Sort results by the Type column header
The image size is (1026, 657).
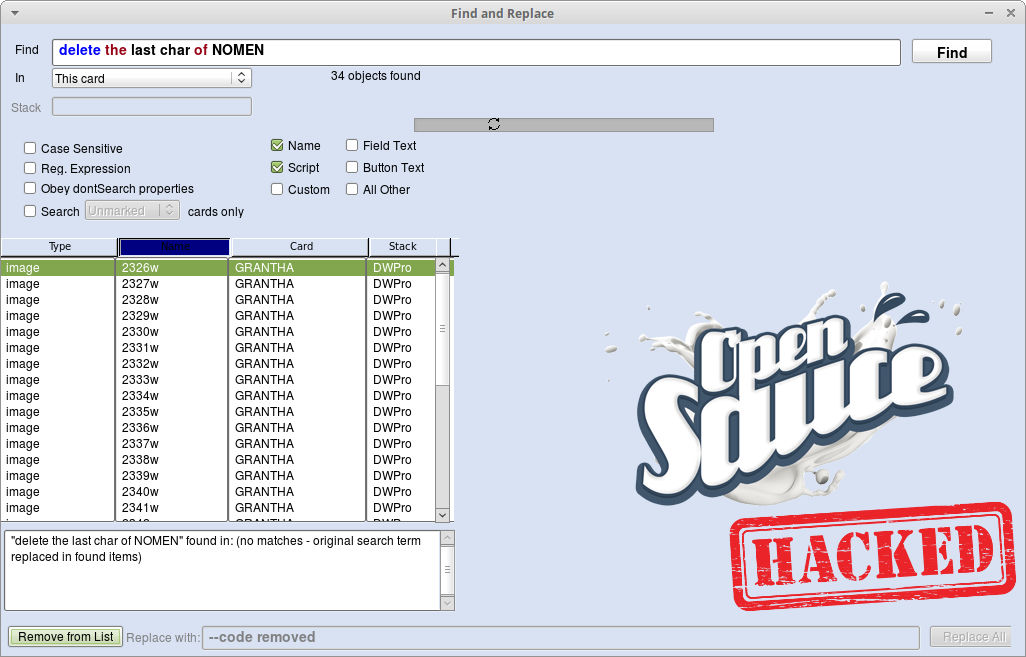pos(60,246)
